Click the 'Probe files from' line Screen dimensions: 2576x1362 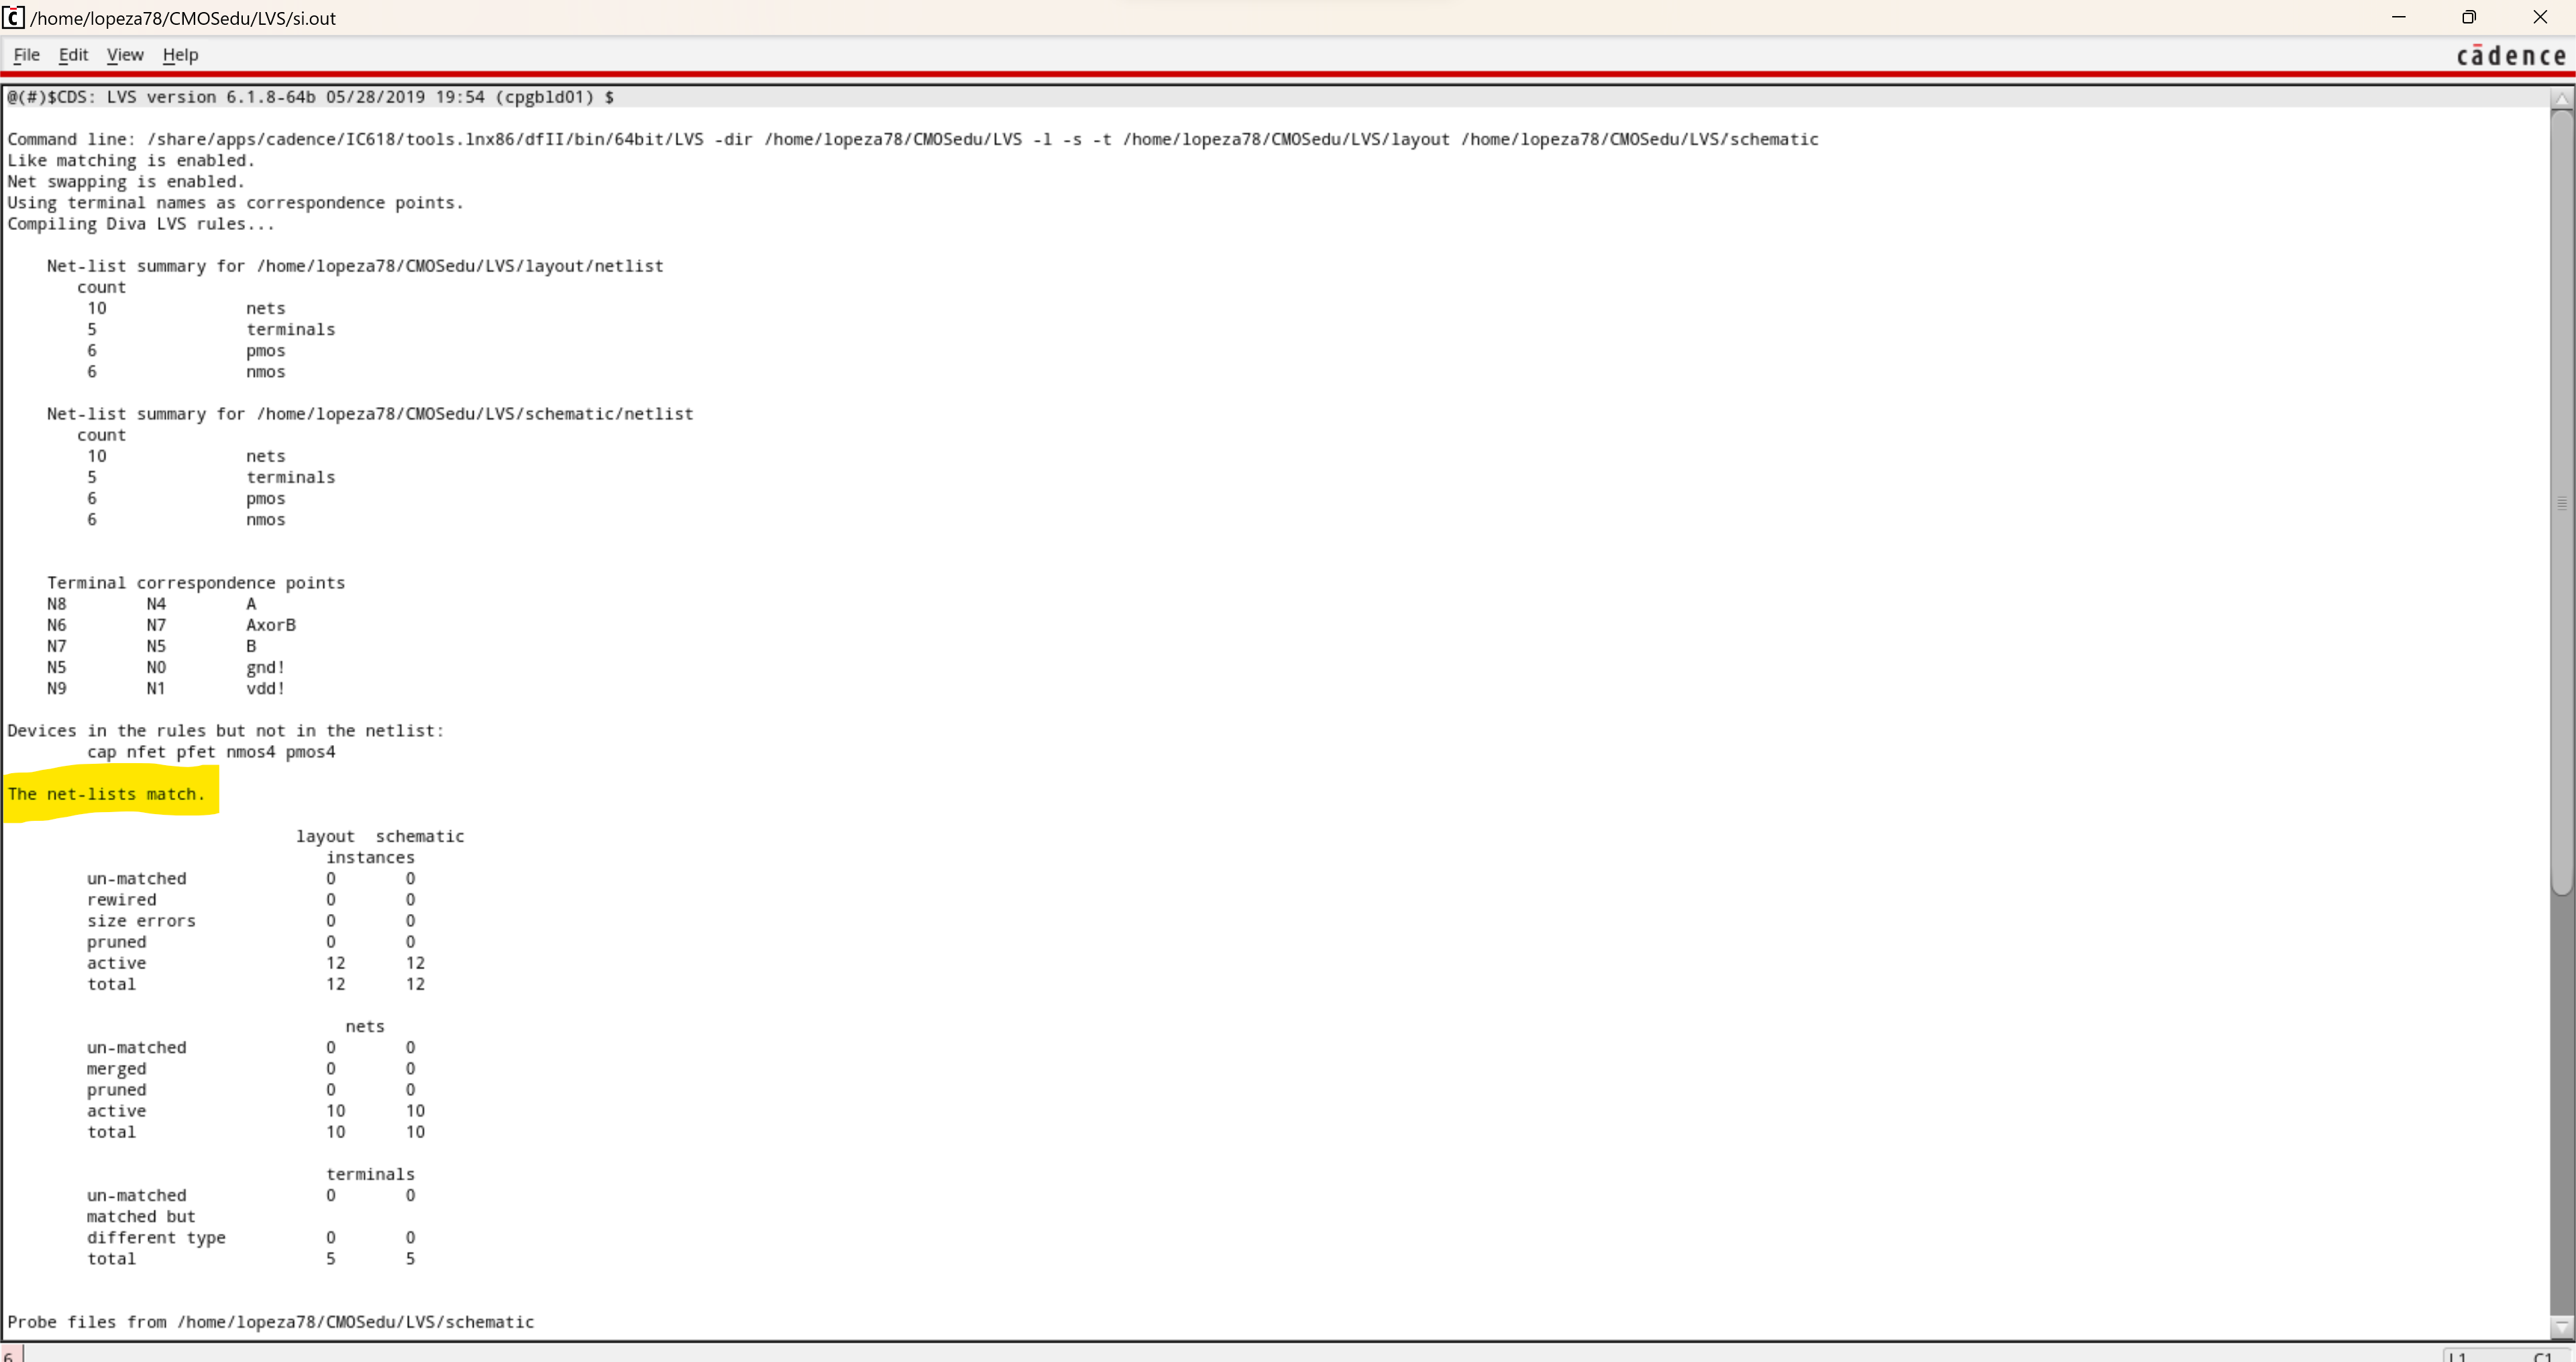point(270,1322)
